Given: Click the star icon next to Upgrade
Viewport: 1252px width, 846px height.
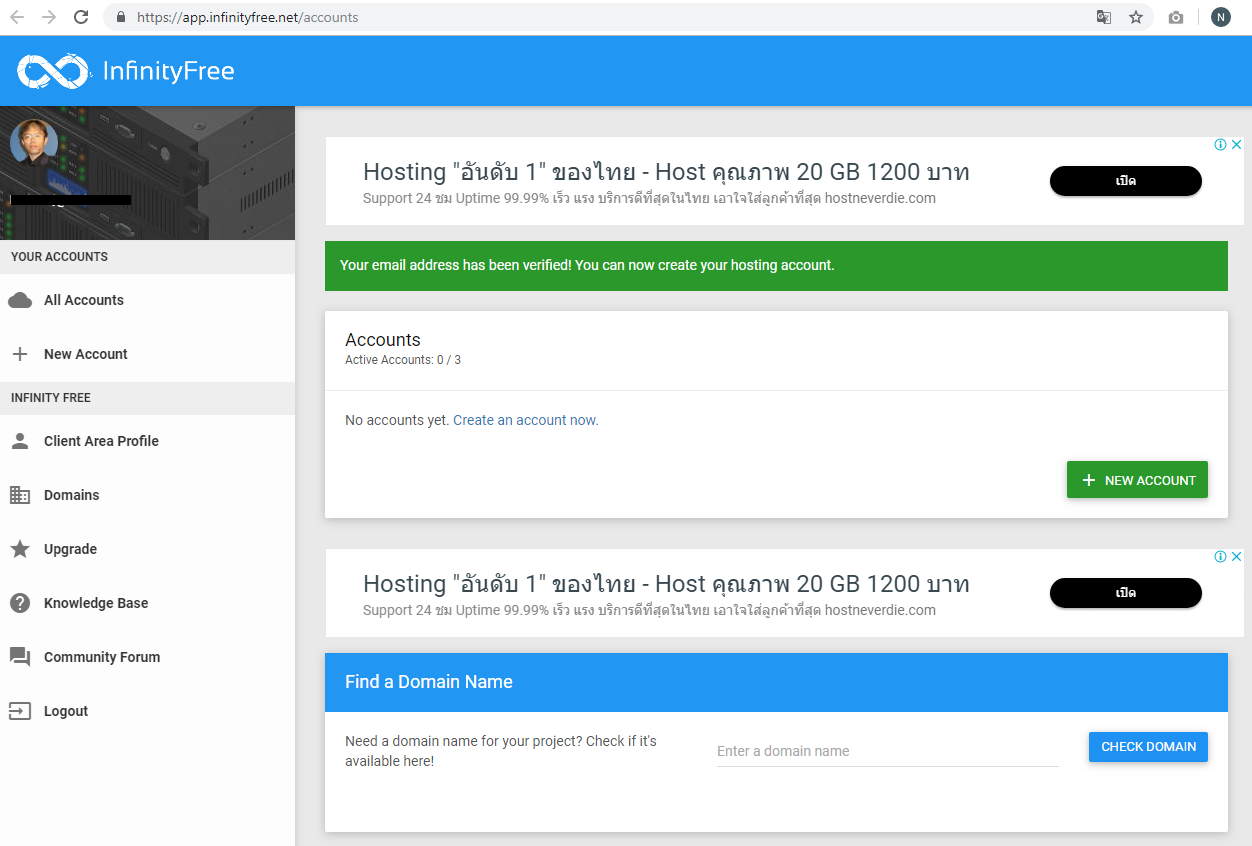Looking at the screenshot, I should 20,549.
